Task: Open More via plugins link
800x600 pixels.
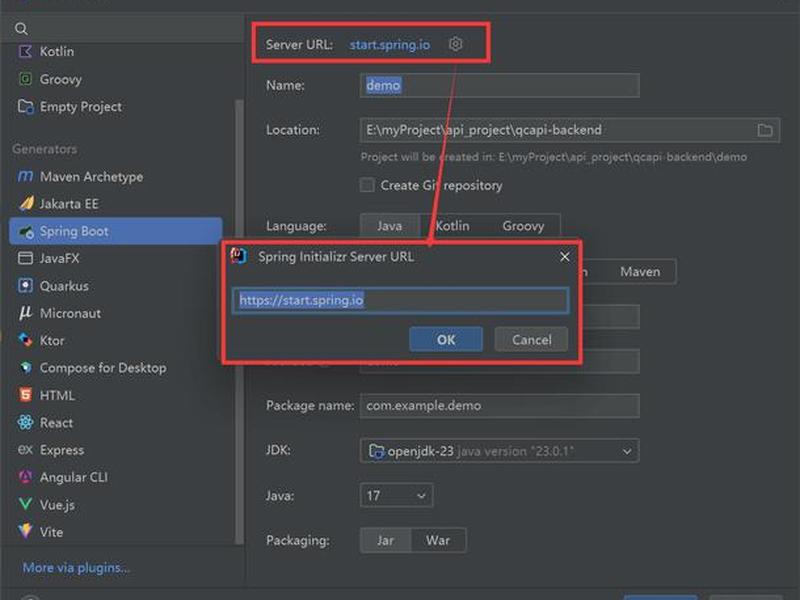Action: pyautogui.click(x=77, y=567)
